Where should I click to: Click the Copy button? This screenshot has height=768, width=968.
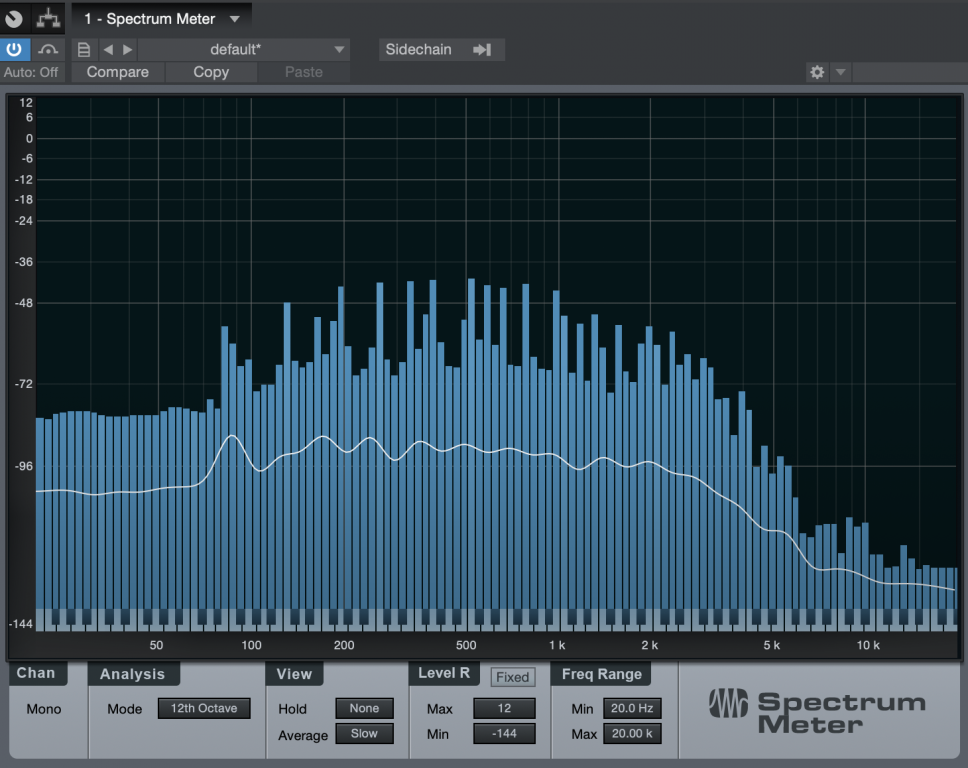tap(211, 72)
